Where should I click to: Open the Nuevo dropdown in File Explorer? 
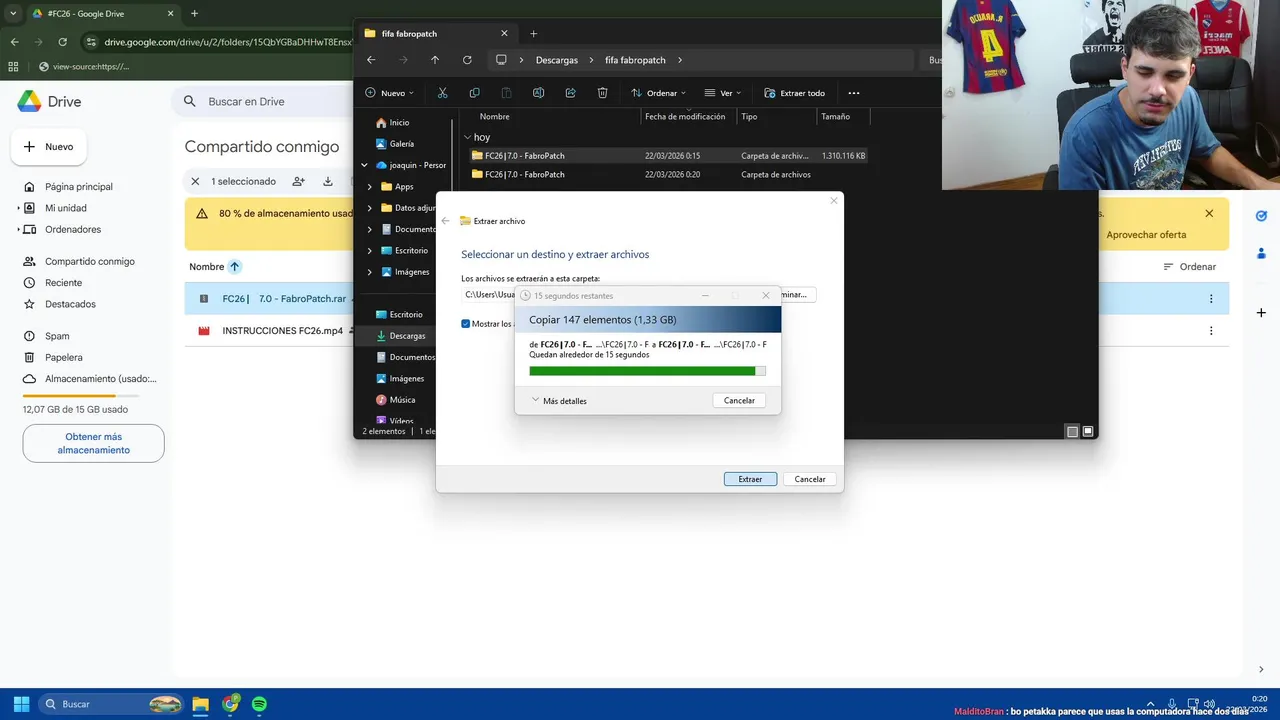coord(390,93)
